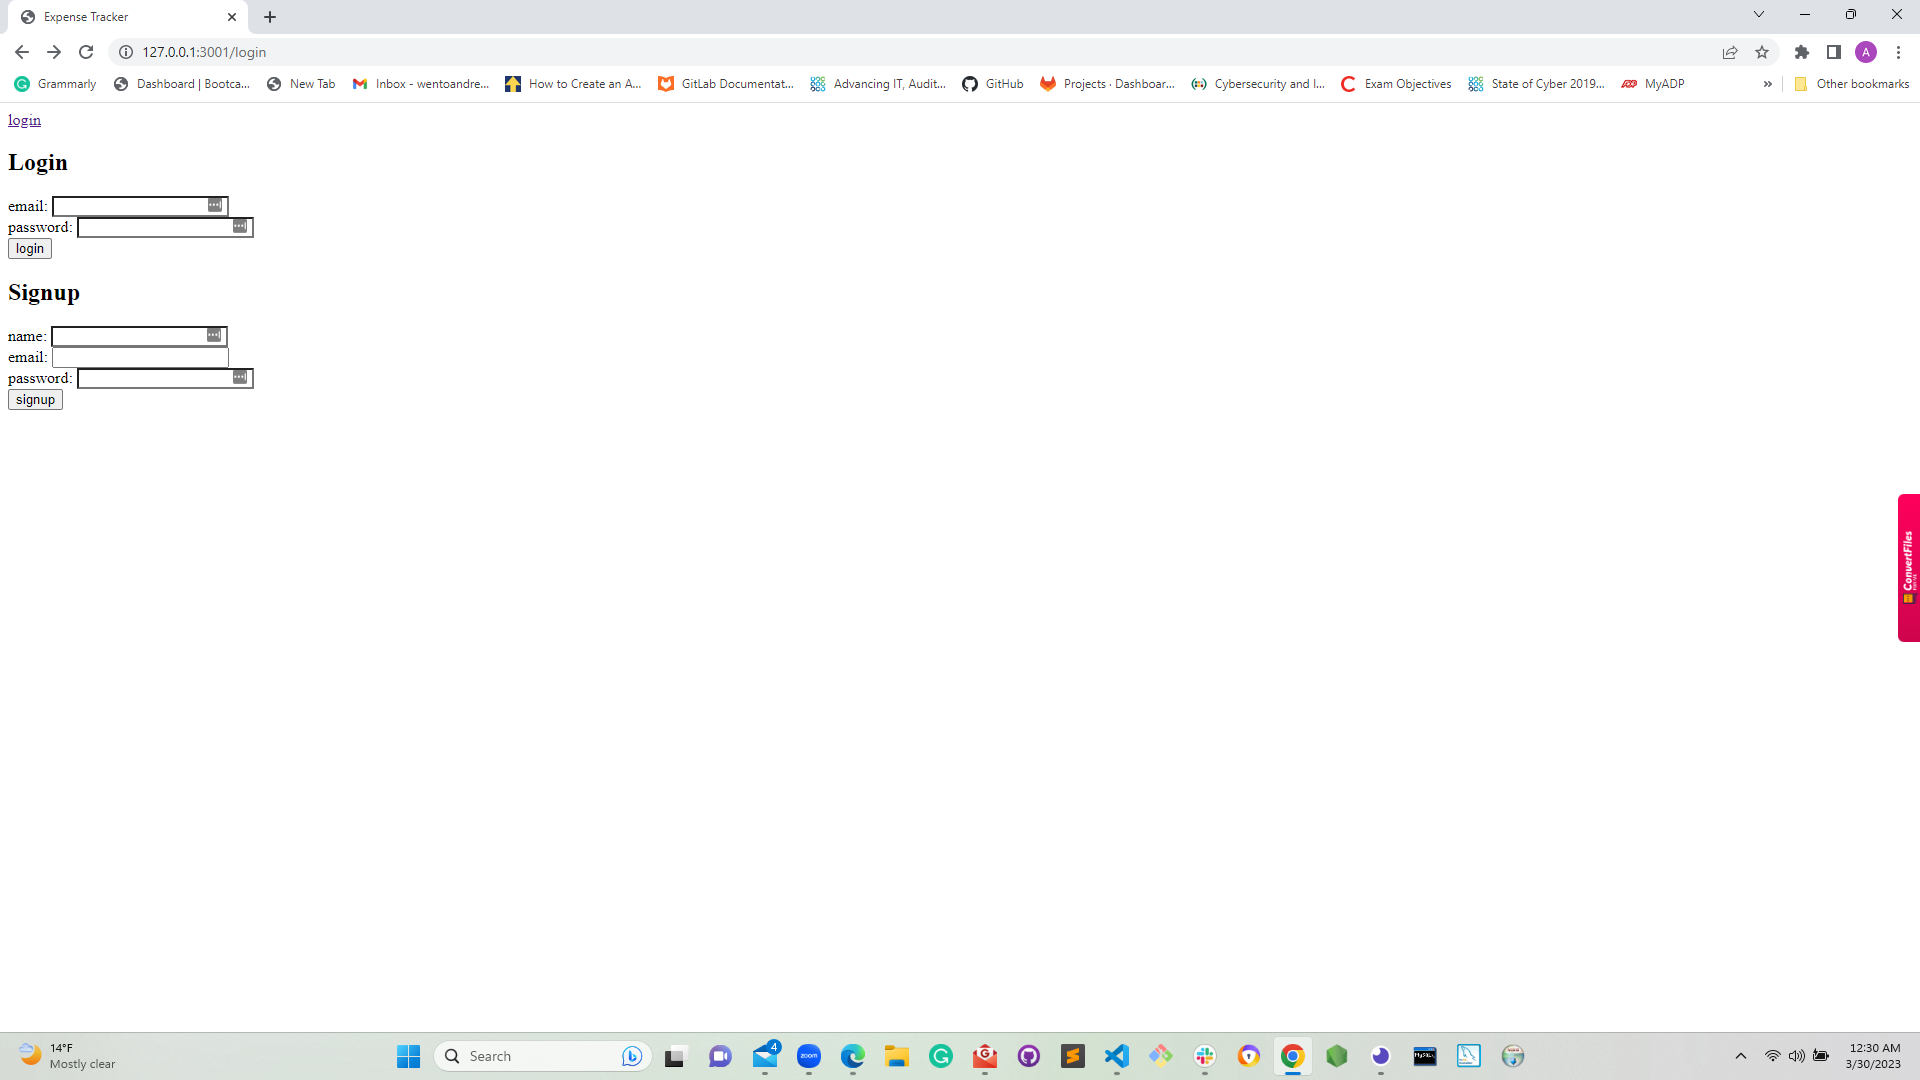Viewport: 1920px width, 1080px height.
Task: Open the Chrome three-dot menu
Action: click(1898, 52)
